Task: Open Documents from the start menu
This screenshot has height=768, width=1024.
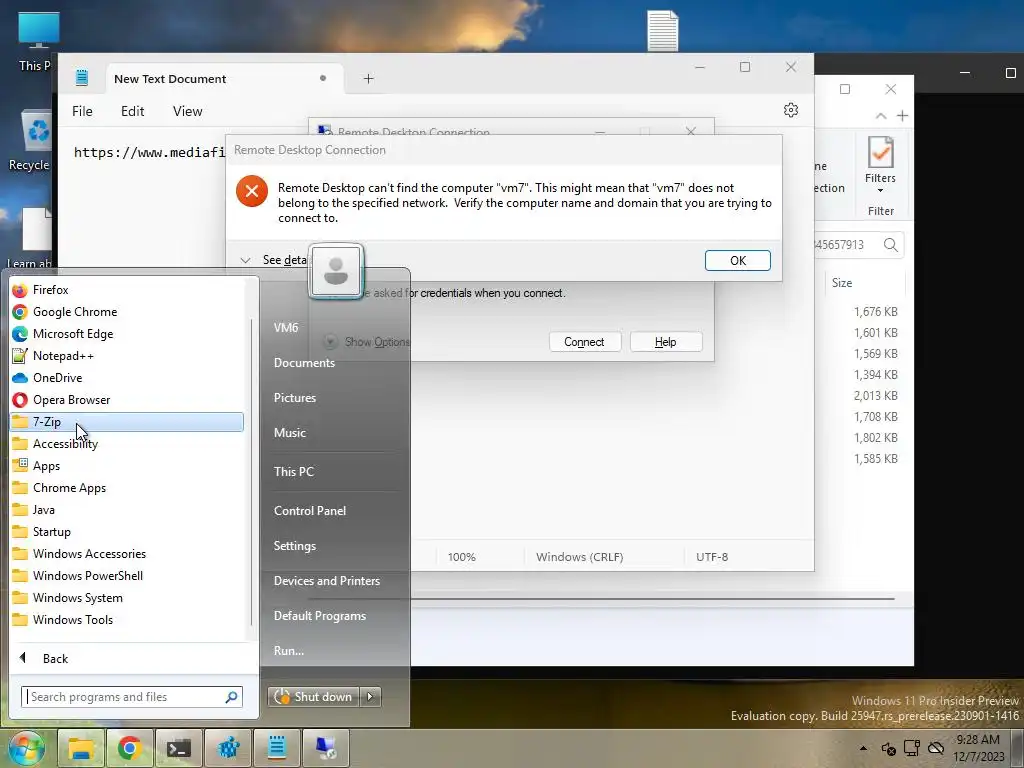Action: pyautogui.click(x=304, y=363)
